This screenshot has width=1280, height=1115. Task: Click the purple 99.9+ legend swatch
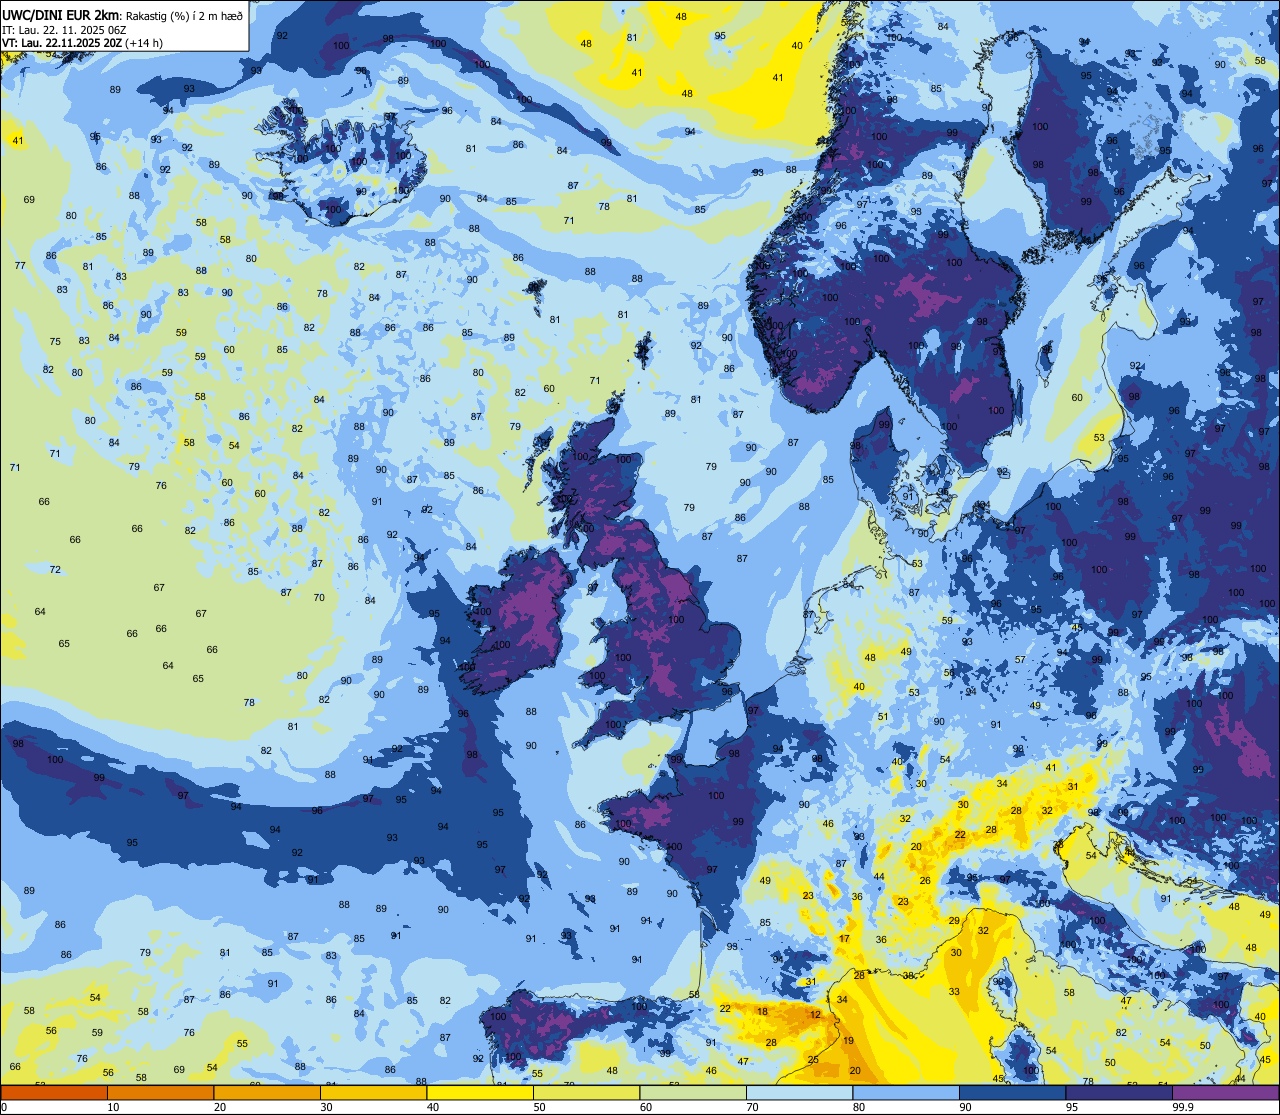coord(1225,1092)
